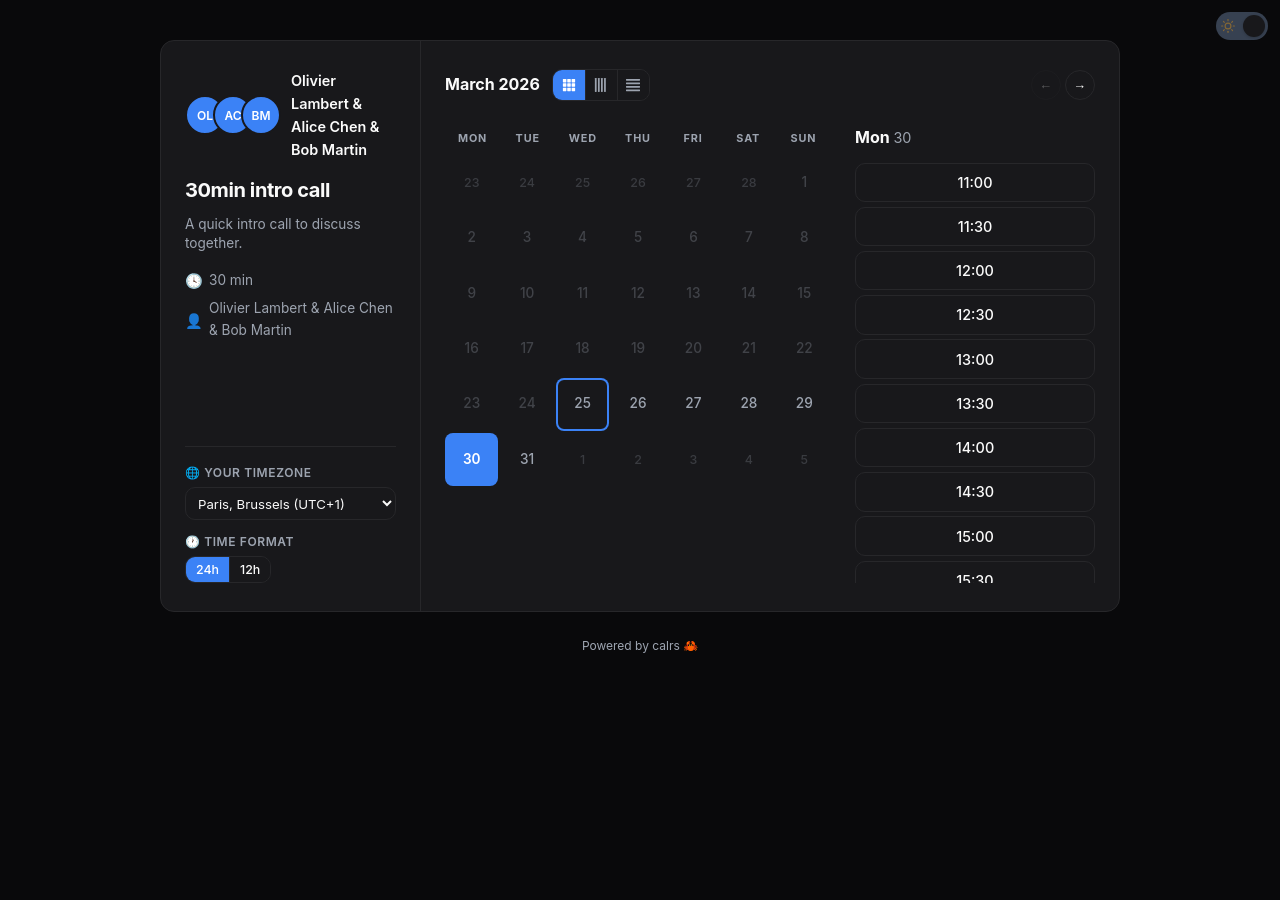Click the forward arrow to next month
Viewport: 1280px width, 900px height.
click(1079, 85)
